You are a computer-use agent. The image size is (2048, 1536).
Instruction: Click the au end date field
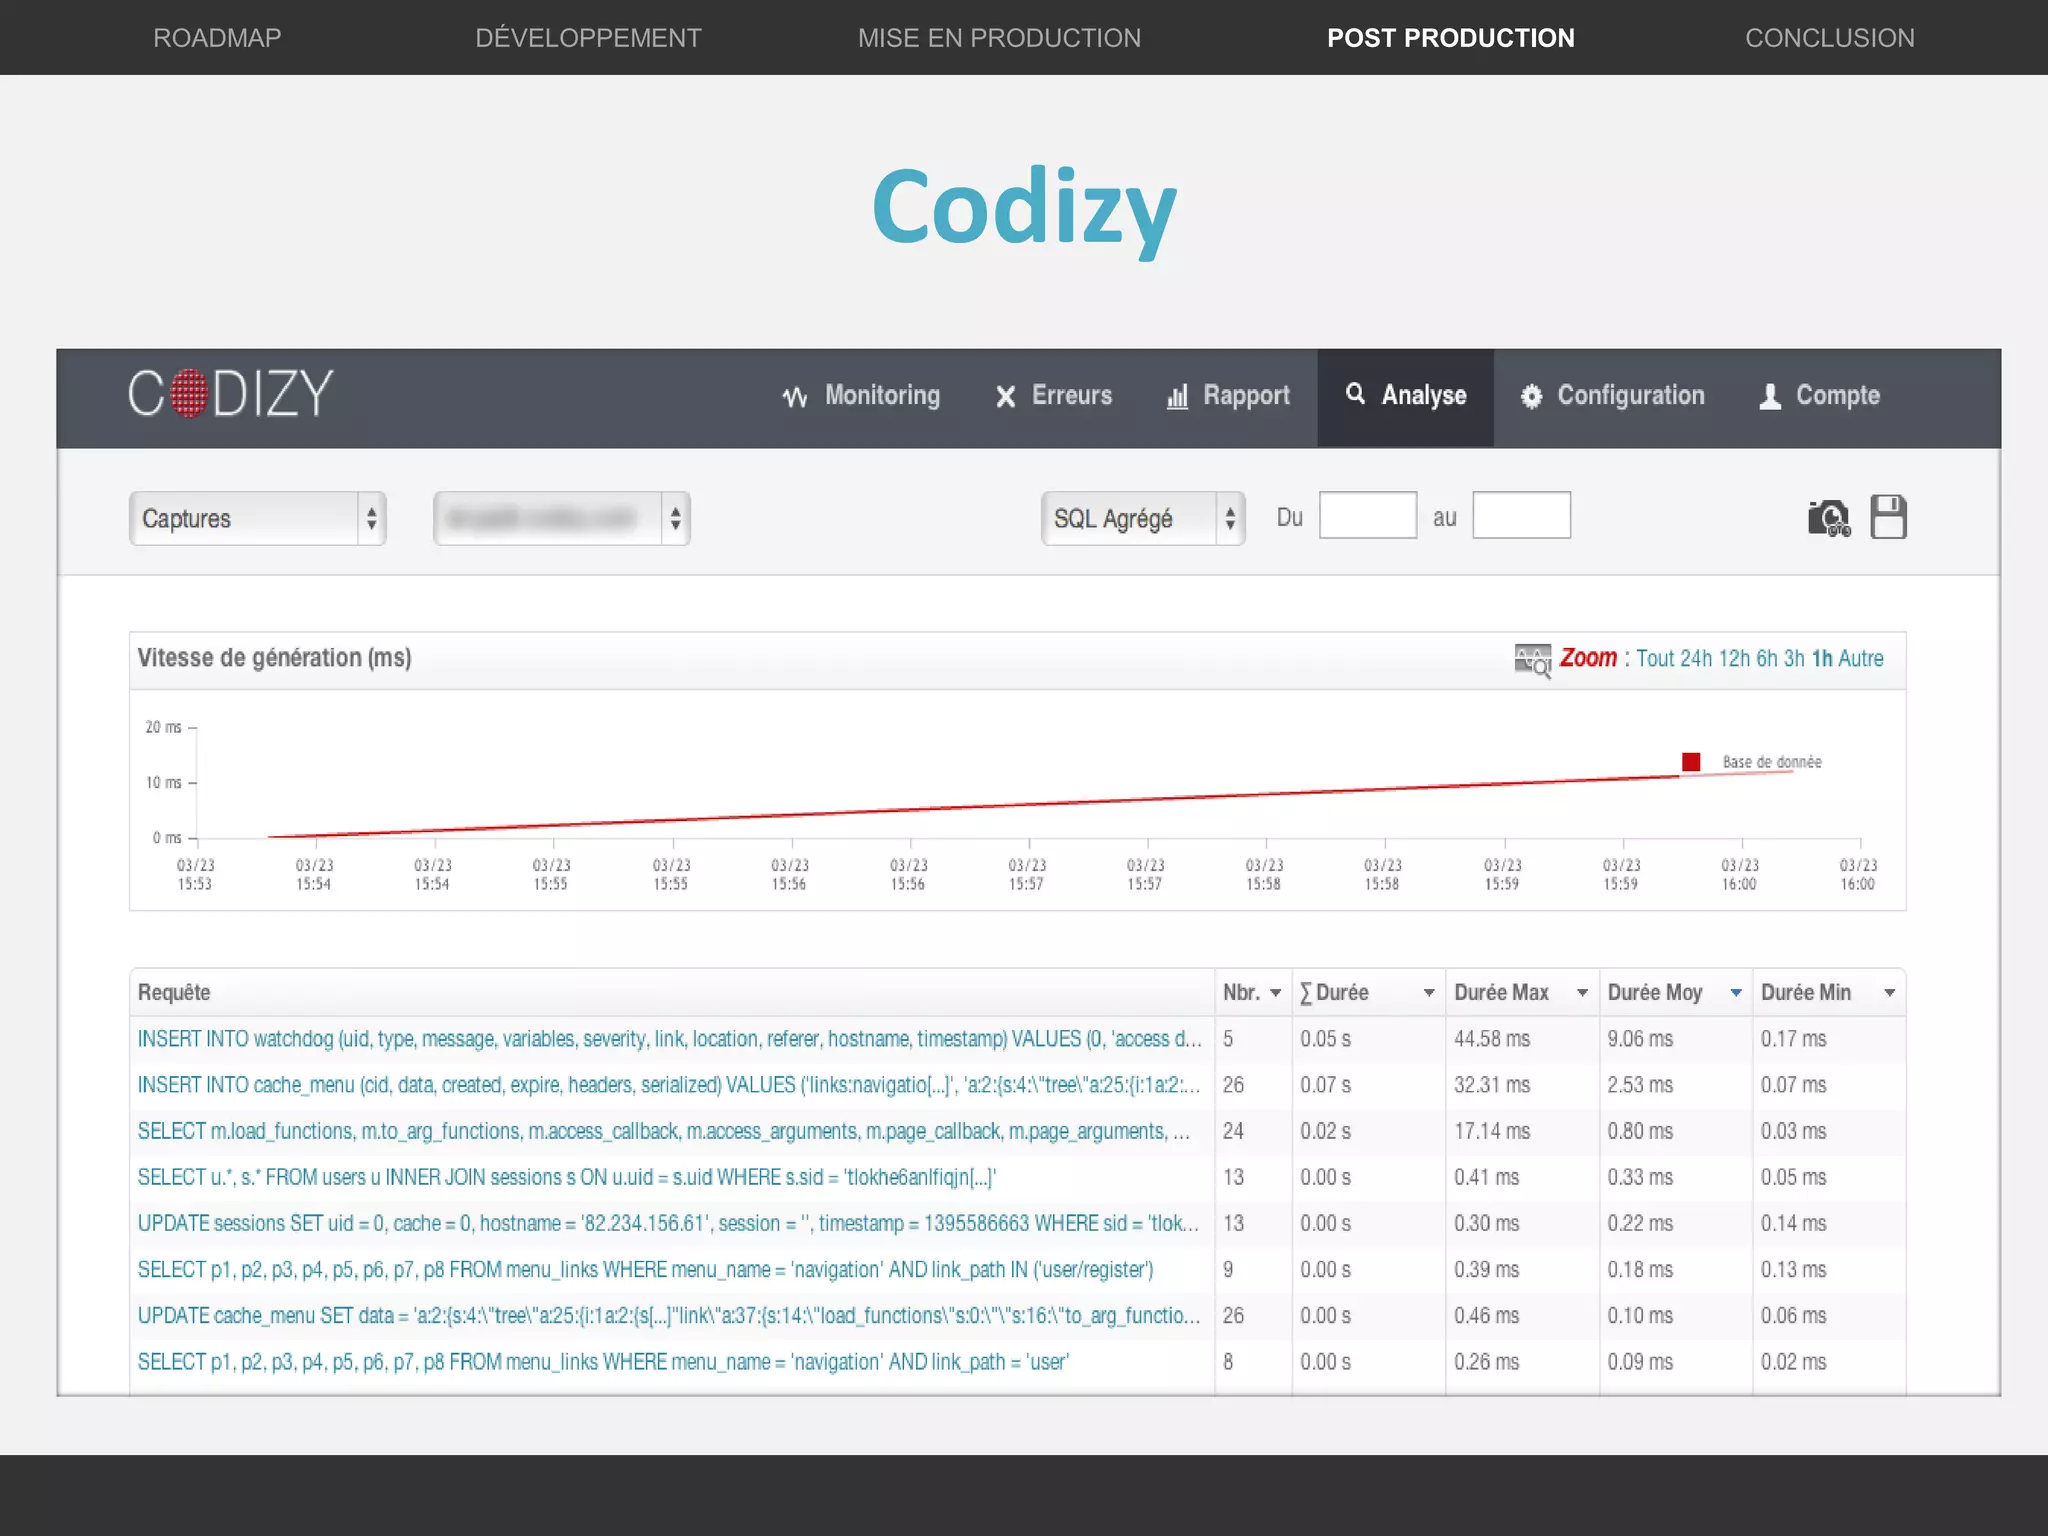click(1522, 515)
